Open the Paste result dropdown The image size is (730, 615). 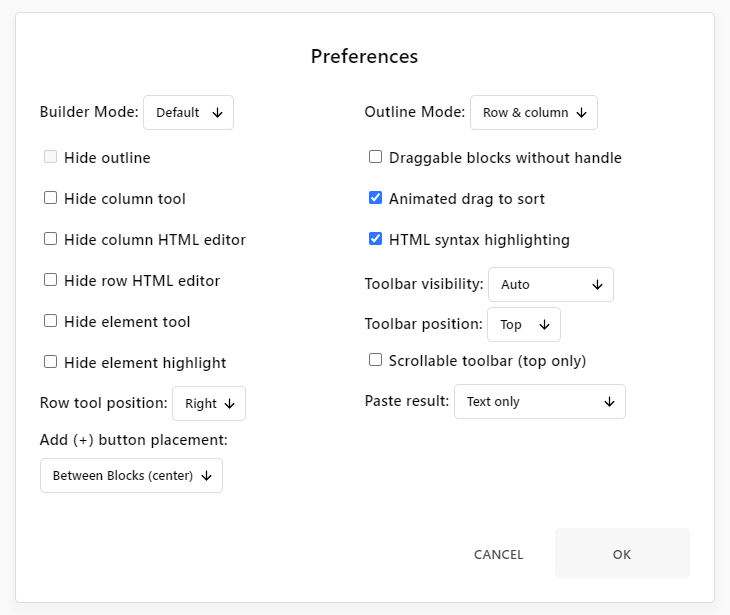540,401
